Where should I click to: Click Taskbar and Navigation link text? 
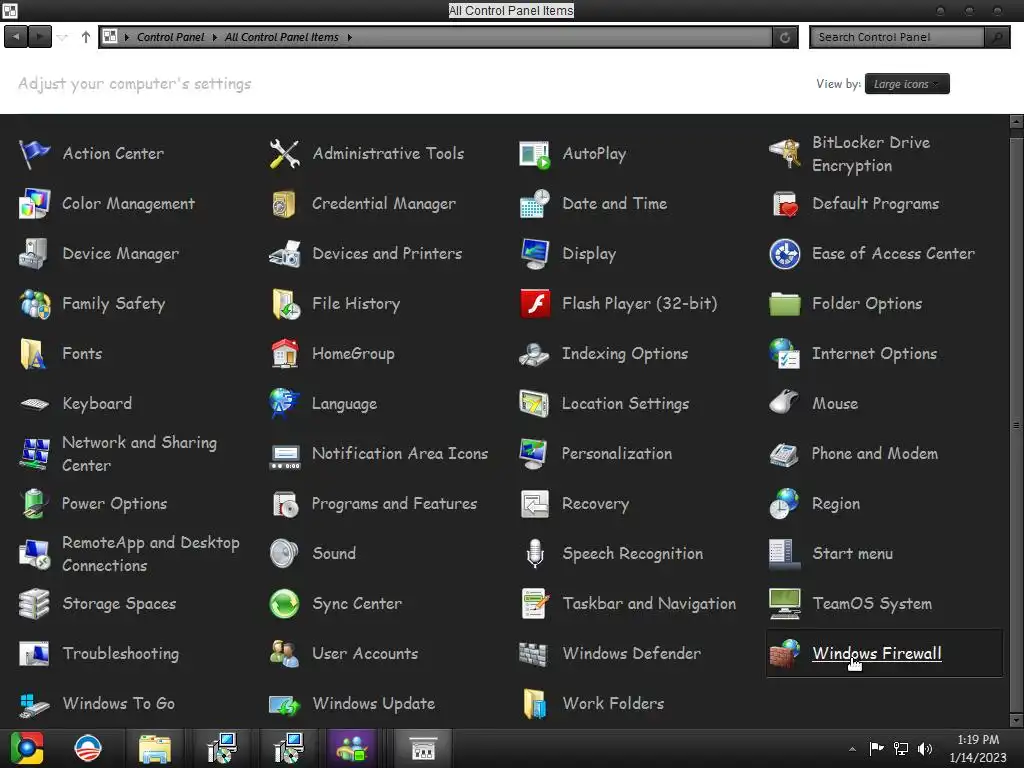(649, 603)
